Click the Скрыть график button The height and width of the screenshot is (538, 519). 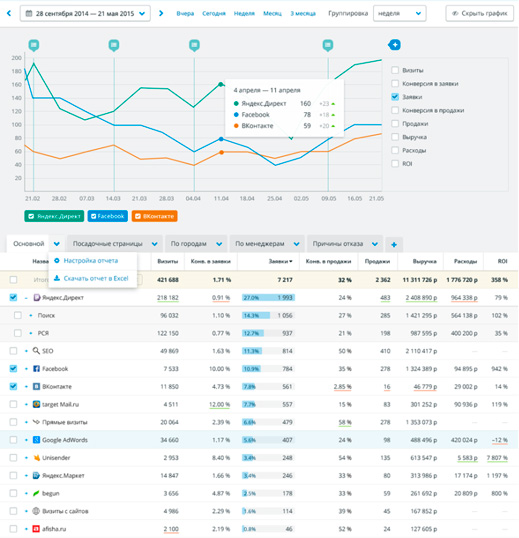pyautogui.click(x=480, y=13)
